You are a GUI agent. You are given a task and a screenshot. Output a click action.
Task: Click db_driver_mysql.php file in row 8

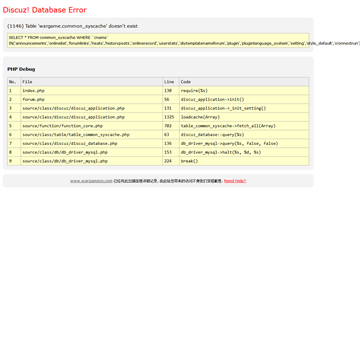(x=92, y=152)
